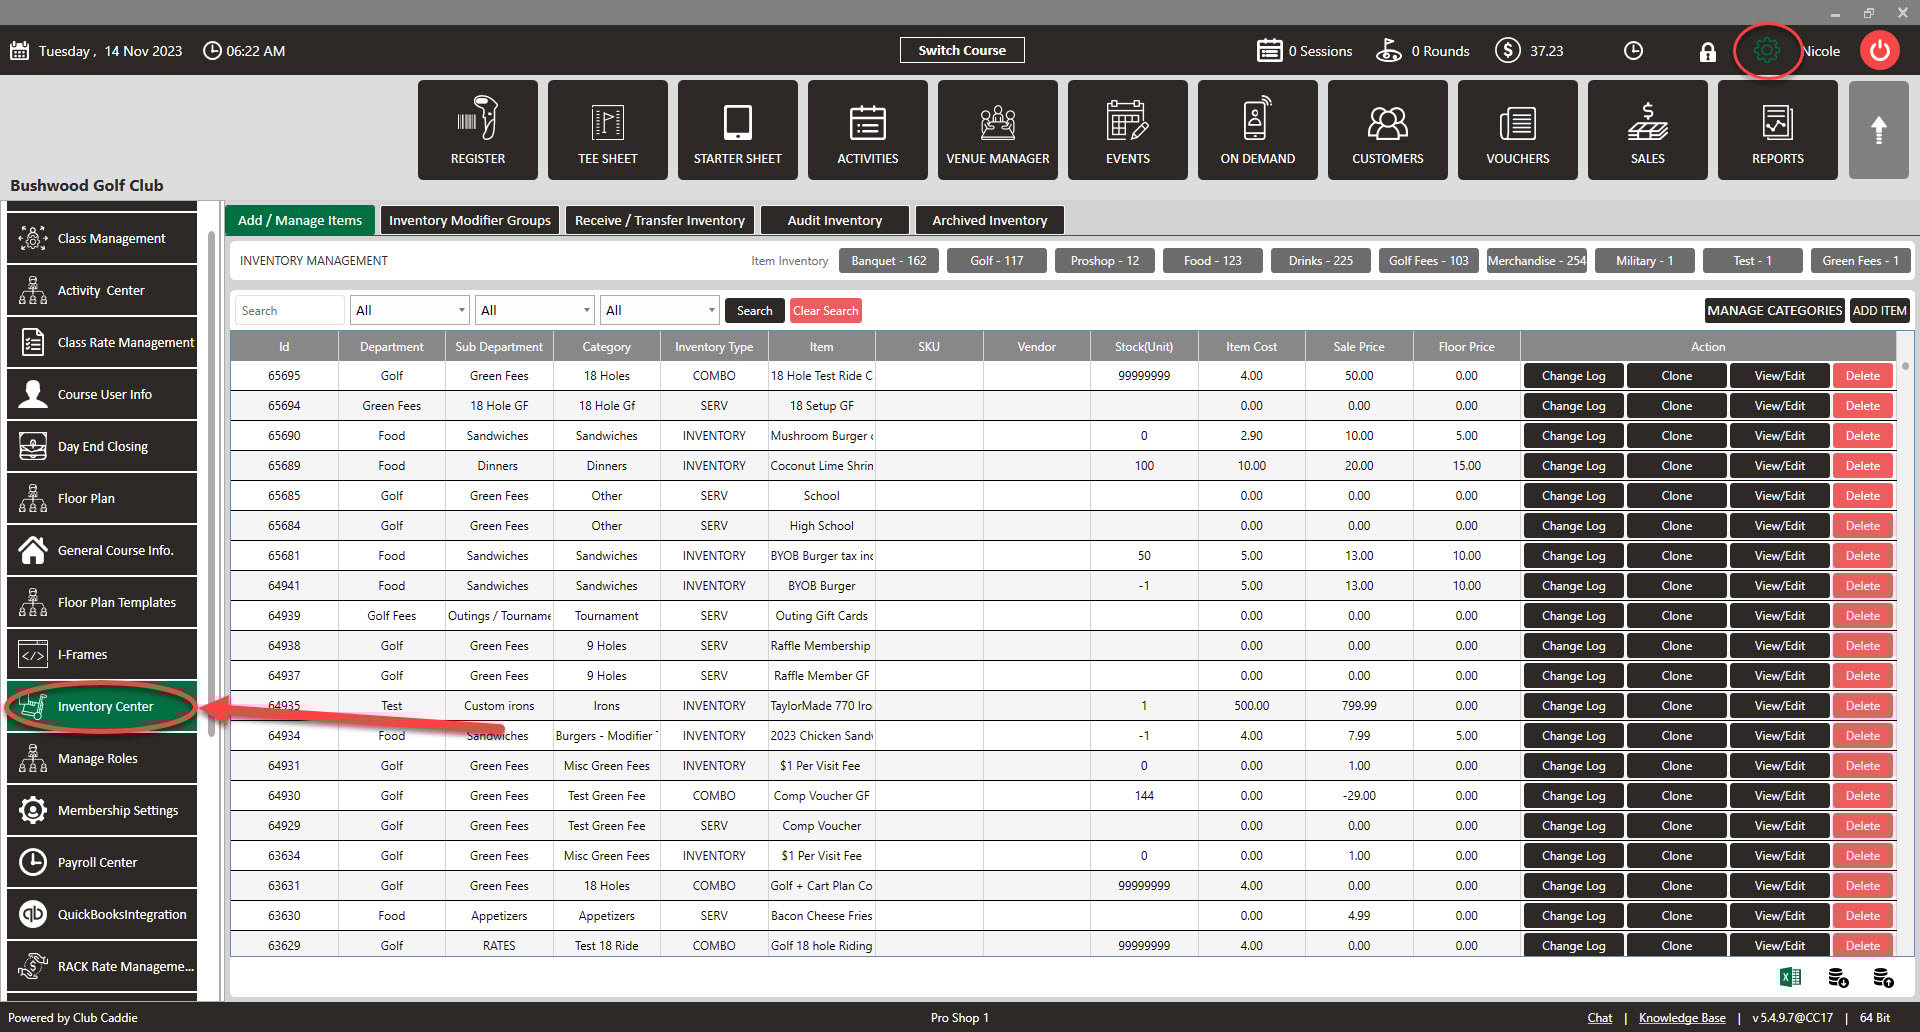This screenshot has width=1920, height=1032.
Task: Click the sidebar vertical scrollbar
Action: [x=211, y=485]
